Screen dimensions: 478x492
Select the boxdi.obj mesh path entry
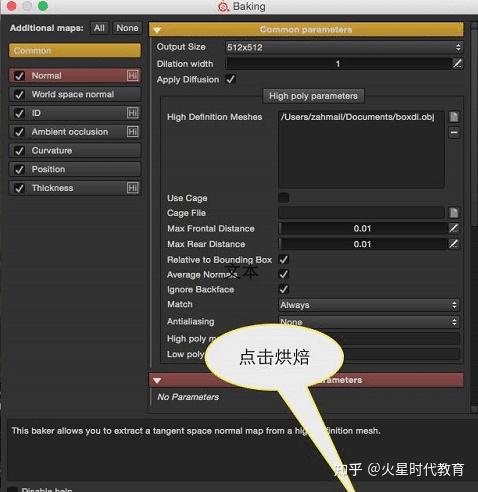click(x=357, y=117)
